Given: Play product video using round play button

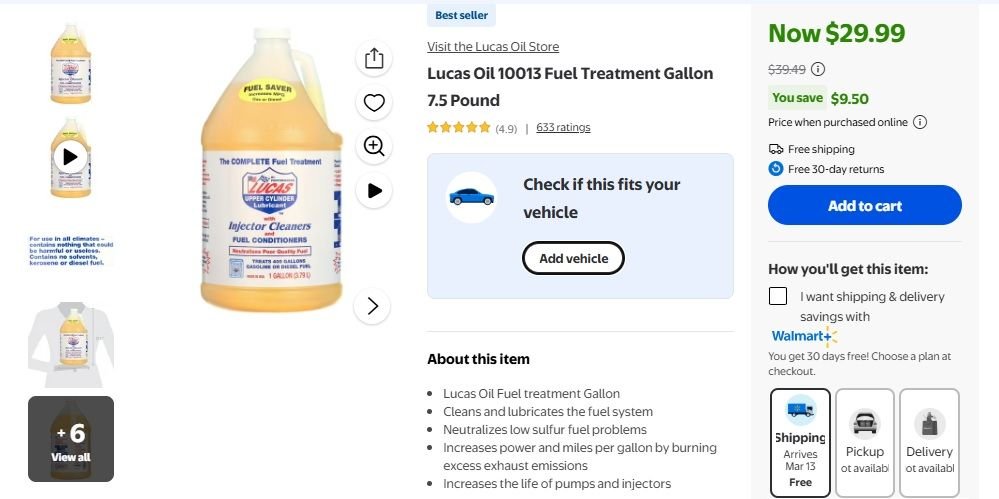Looking at the screenshot, I should [374, 190].
